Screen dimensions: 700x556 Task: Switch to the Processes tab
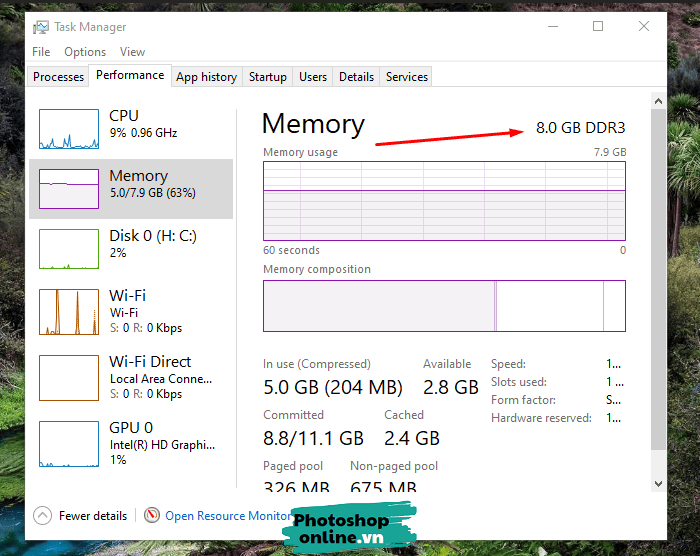pos(58,77)
